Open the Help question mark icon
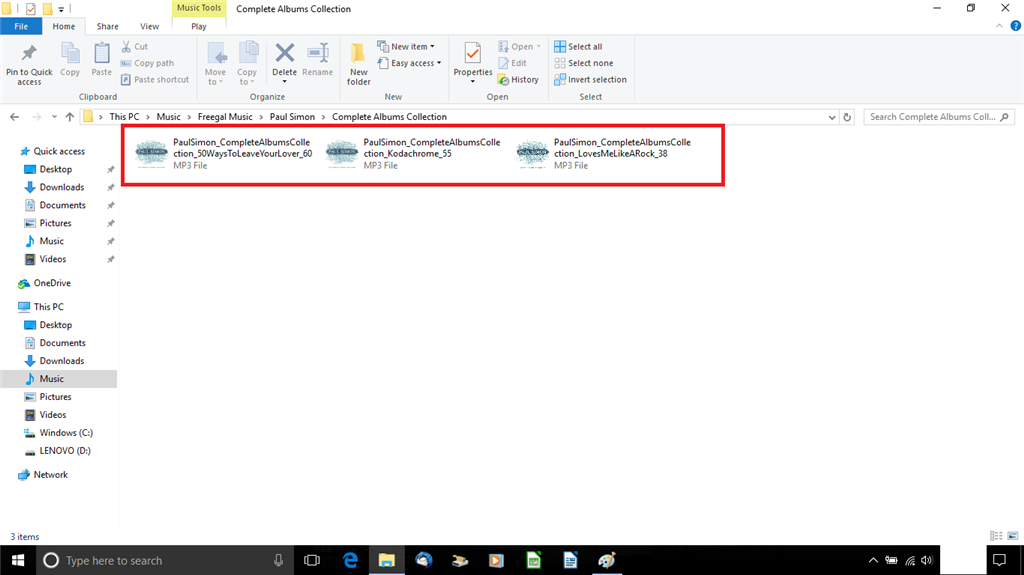1024x575 pixels. pos(1015,26)
